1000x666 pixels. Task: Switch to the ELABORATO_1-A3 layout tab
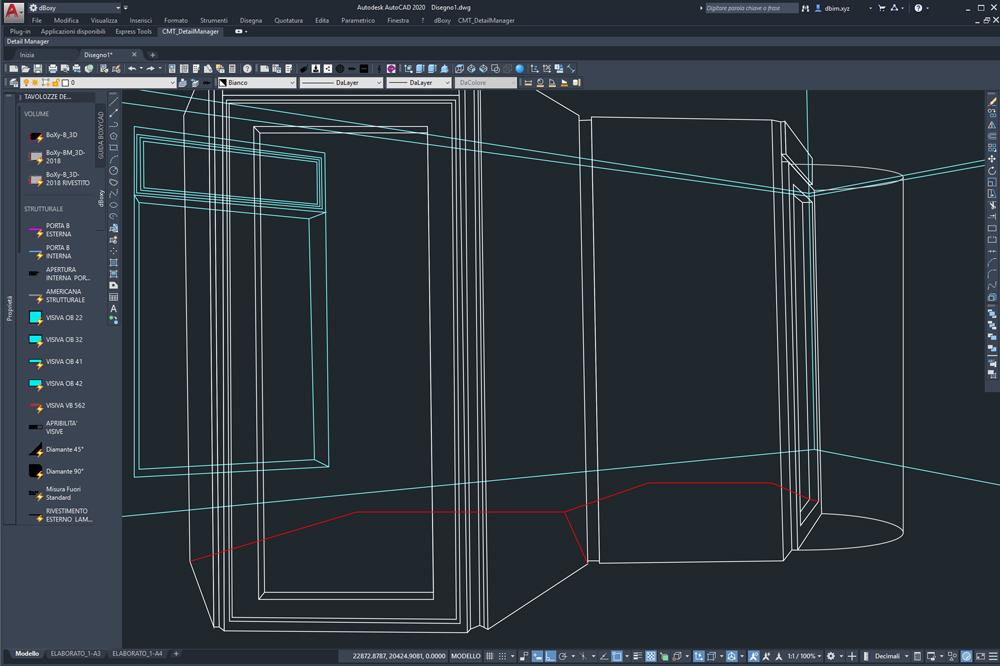click(76, 654)
